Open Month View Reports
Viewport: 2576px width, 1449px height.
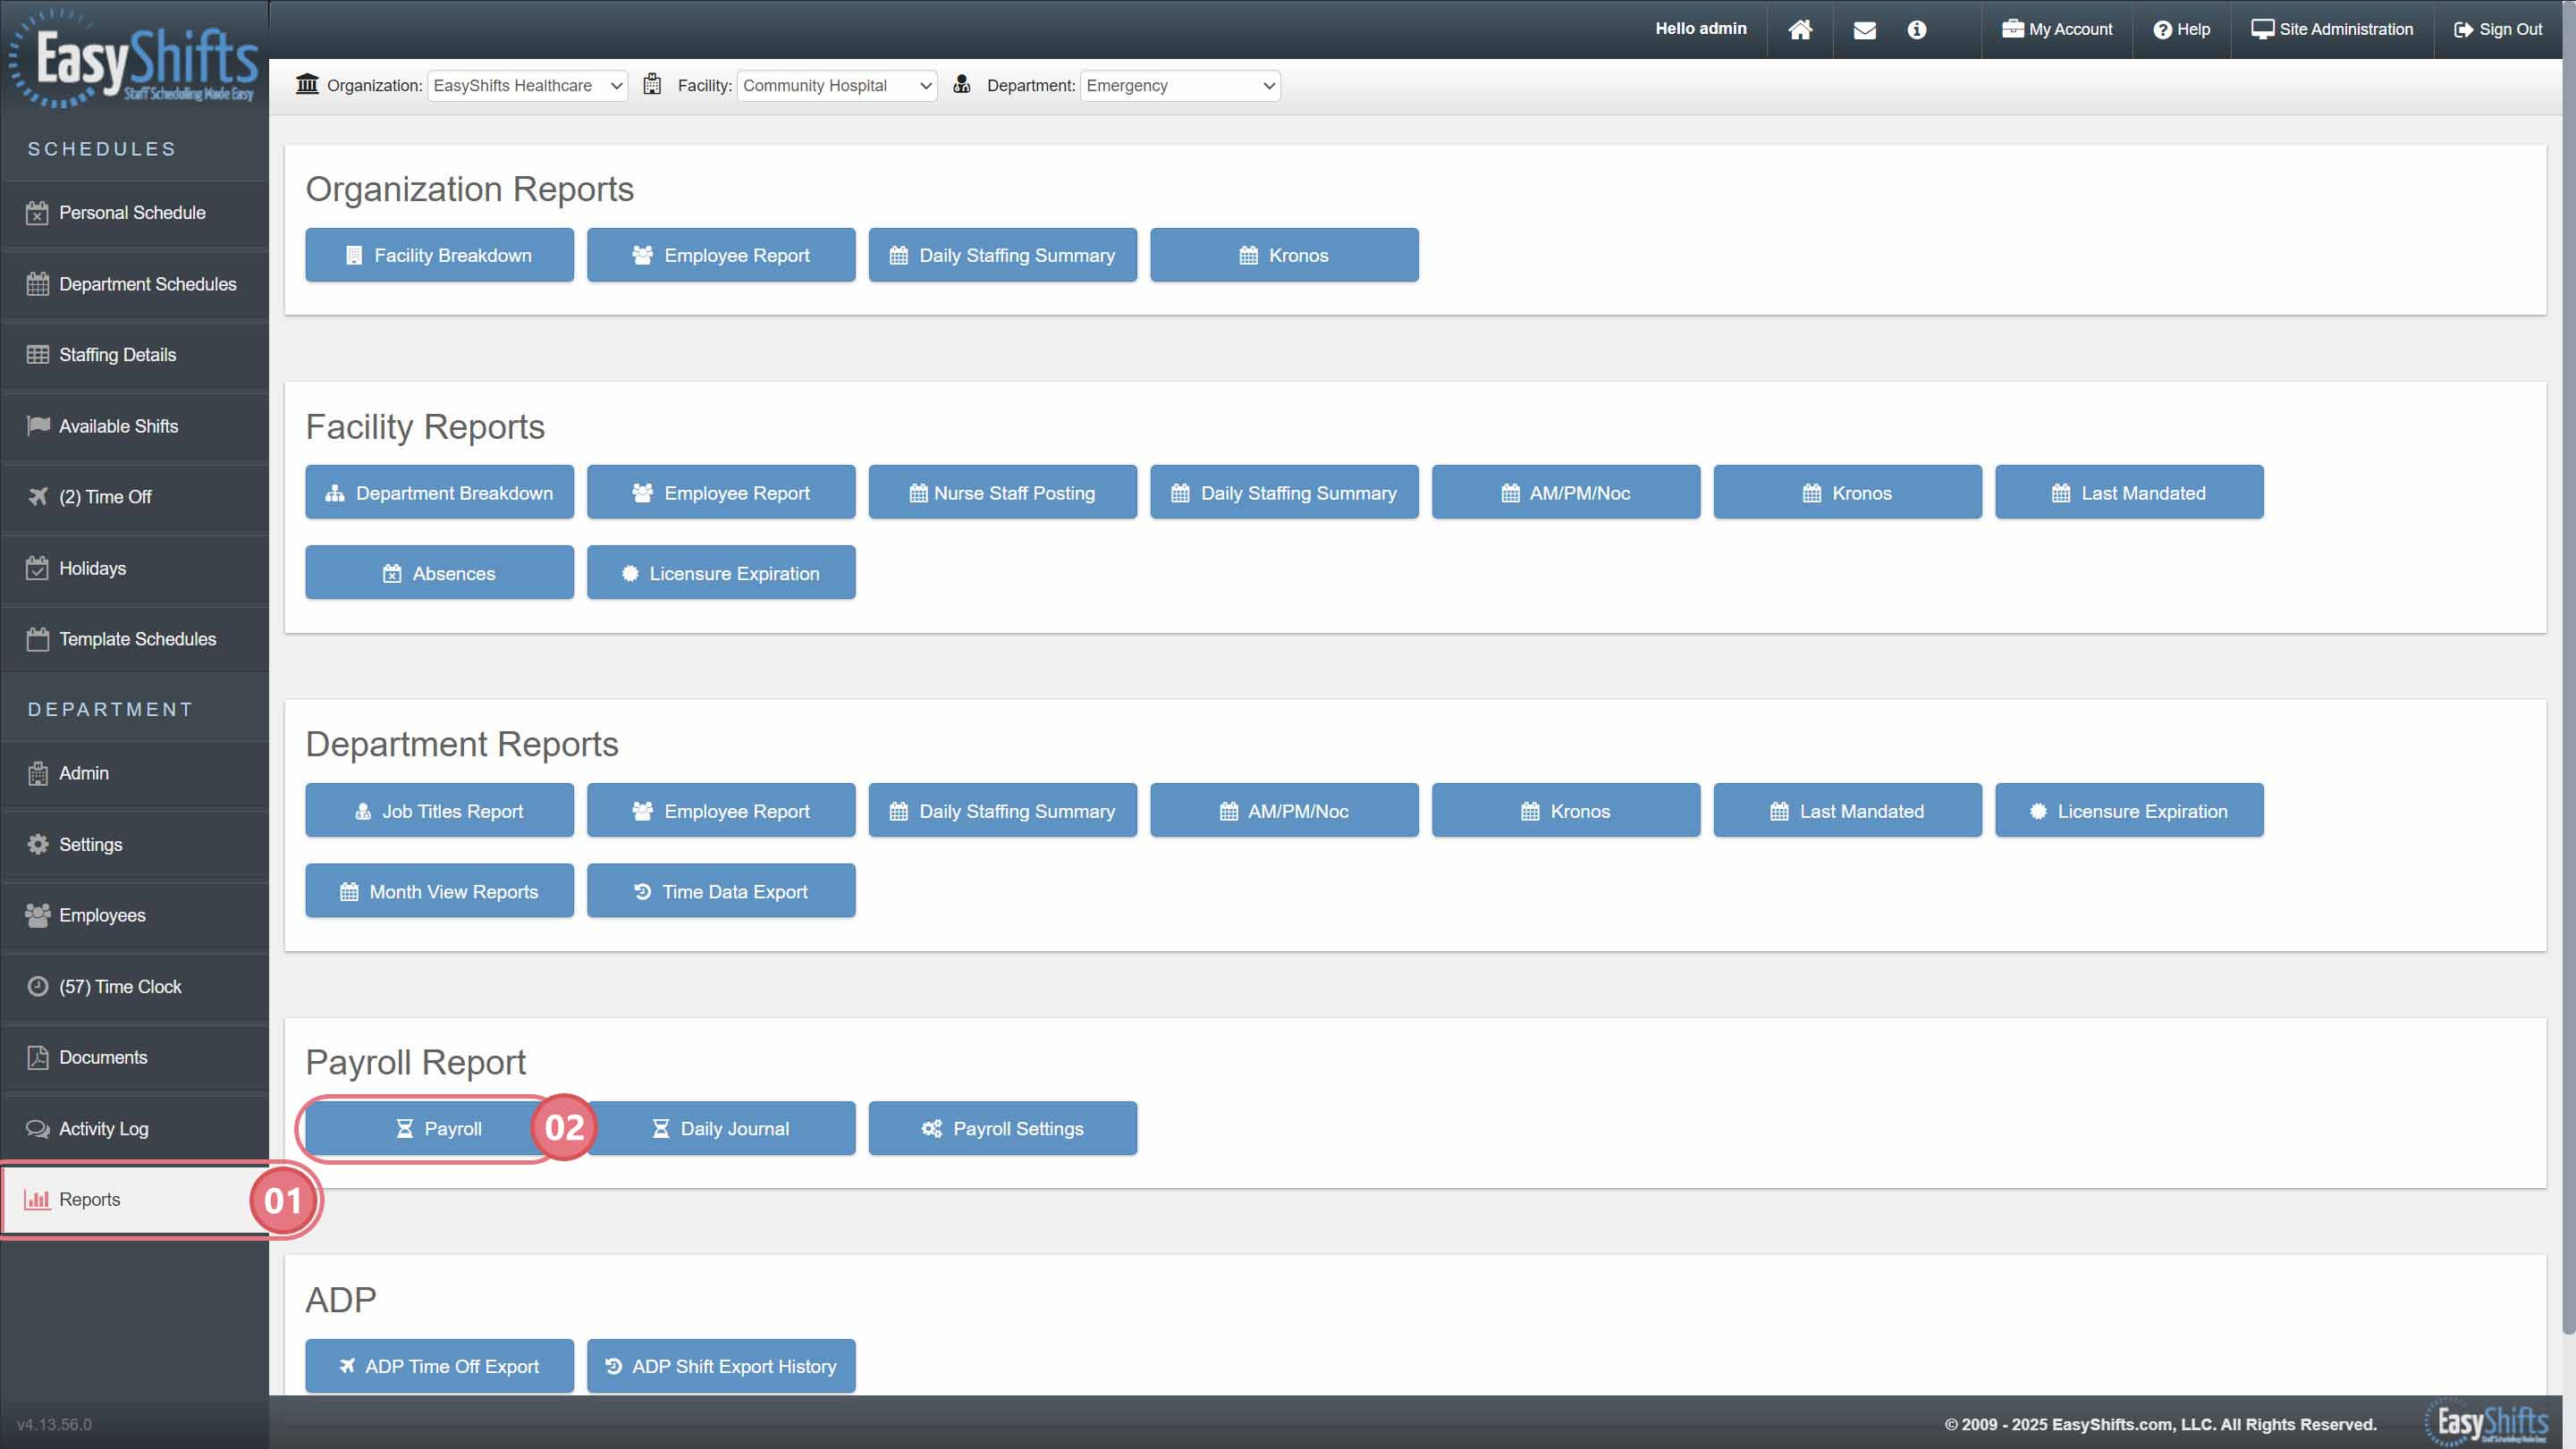click(439, 890)
